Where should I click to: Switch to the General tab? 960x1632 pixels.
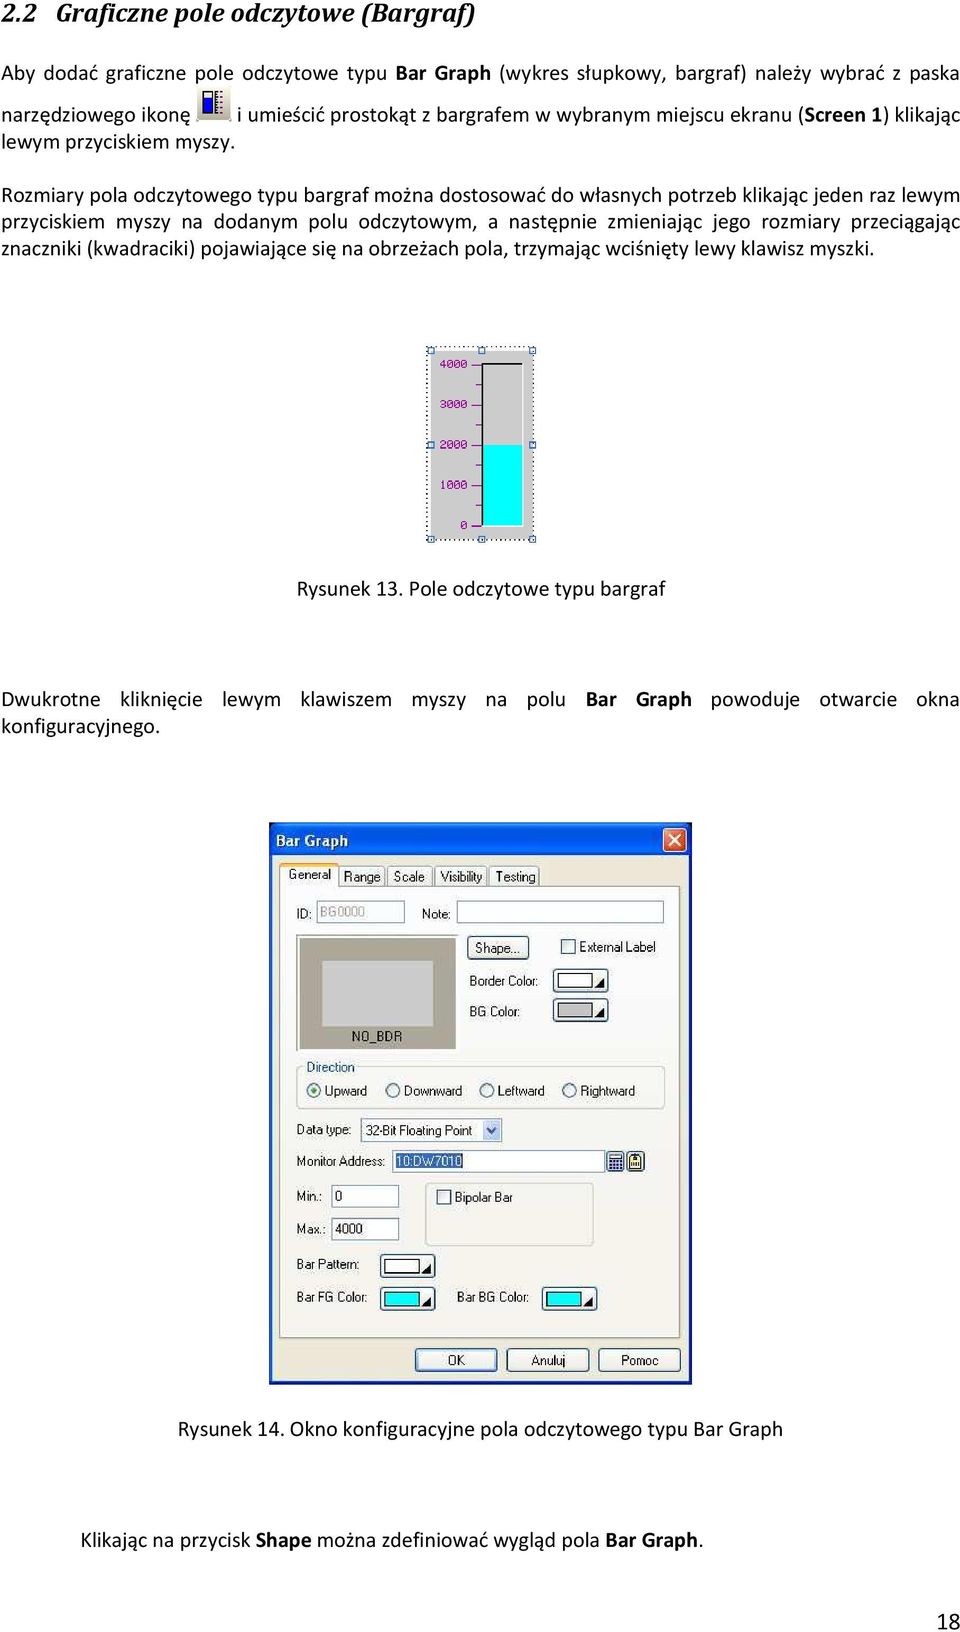point(309,875)
